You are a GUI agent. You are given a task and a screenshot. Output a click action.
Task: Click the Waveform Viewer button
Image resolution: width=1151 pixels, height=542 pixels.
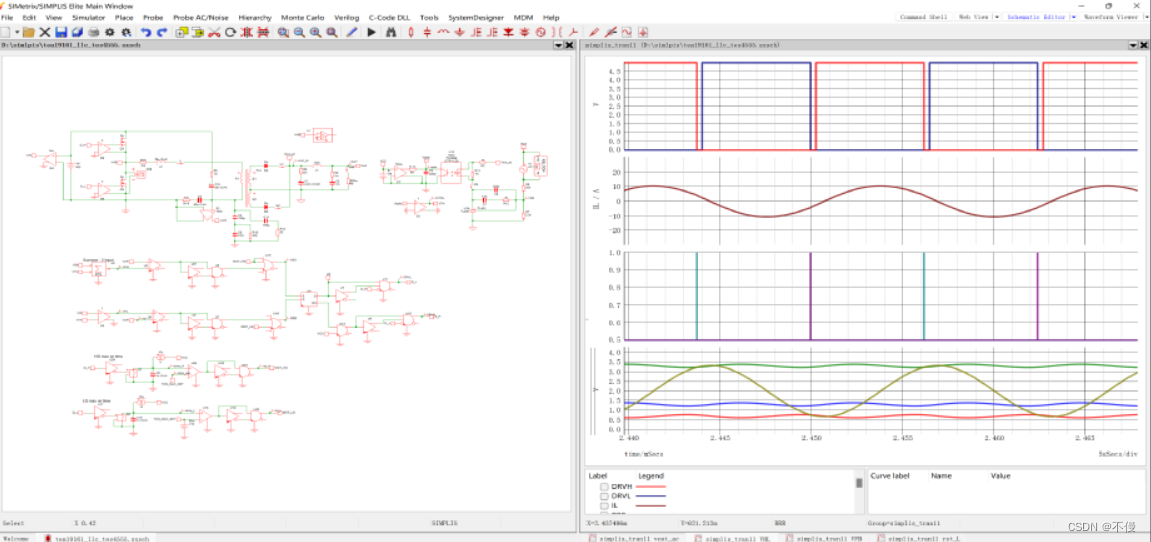[1111, 16]
